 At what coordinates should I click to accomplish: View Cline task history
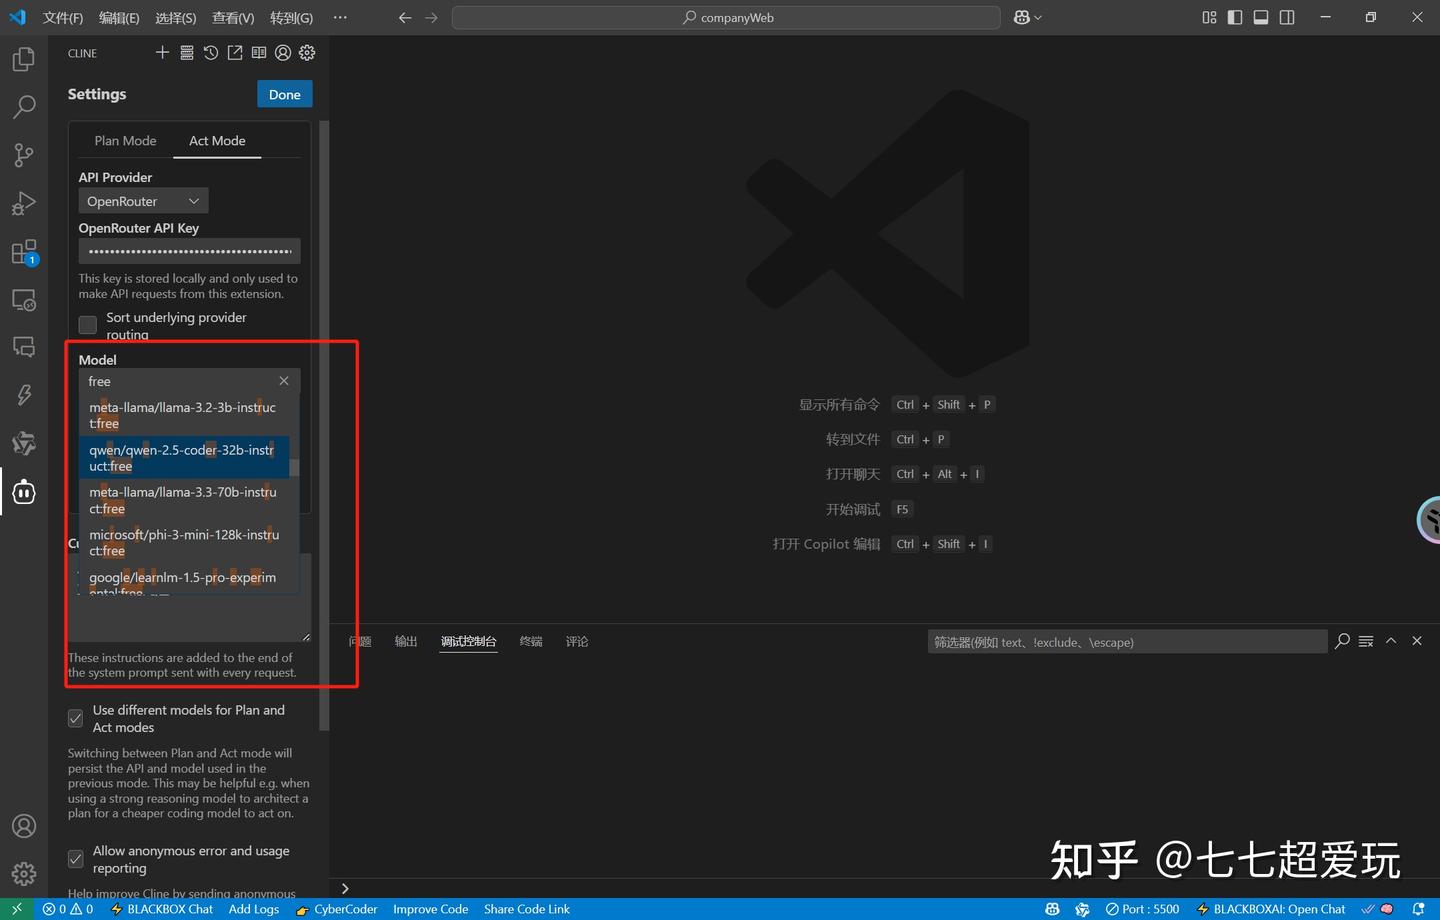pyautogui.click(x=210, y=52)
